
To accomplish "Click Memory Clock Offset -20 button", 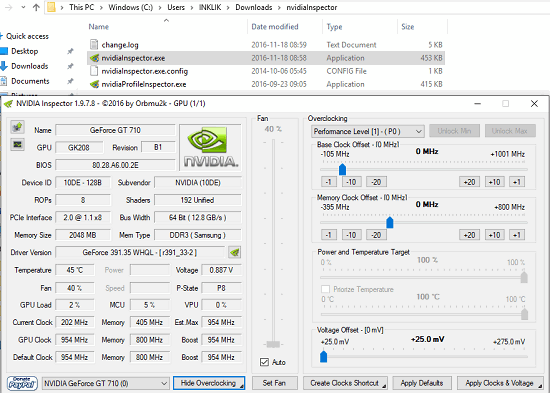I will pos(376,235).
